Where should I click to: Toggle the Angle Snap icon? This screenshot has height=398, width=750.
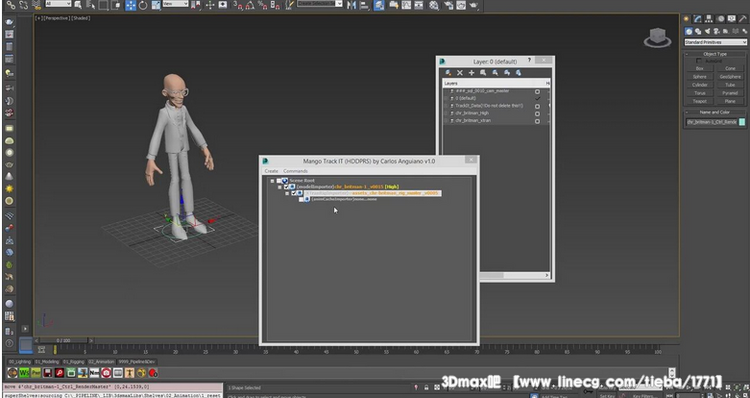[x=250, y=5]
